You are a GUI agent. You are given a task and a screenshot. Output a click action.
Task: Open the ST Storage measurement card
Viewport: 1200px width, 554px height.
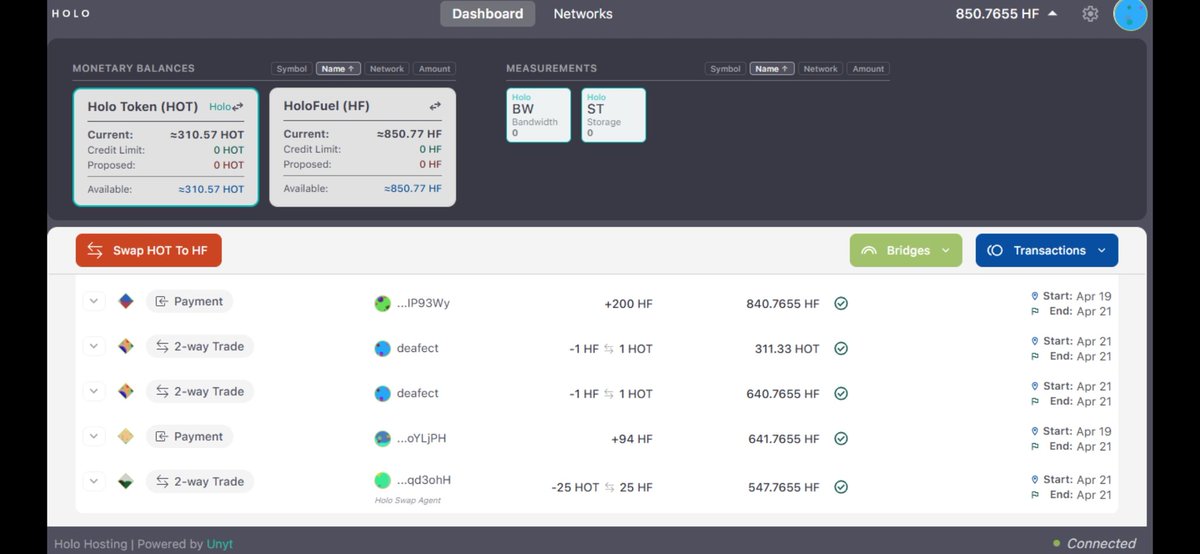(x=613, y=115)
